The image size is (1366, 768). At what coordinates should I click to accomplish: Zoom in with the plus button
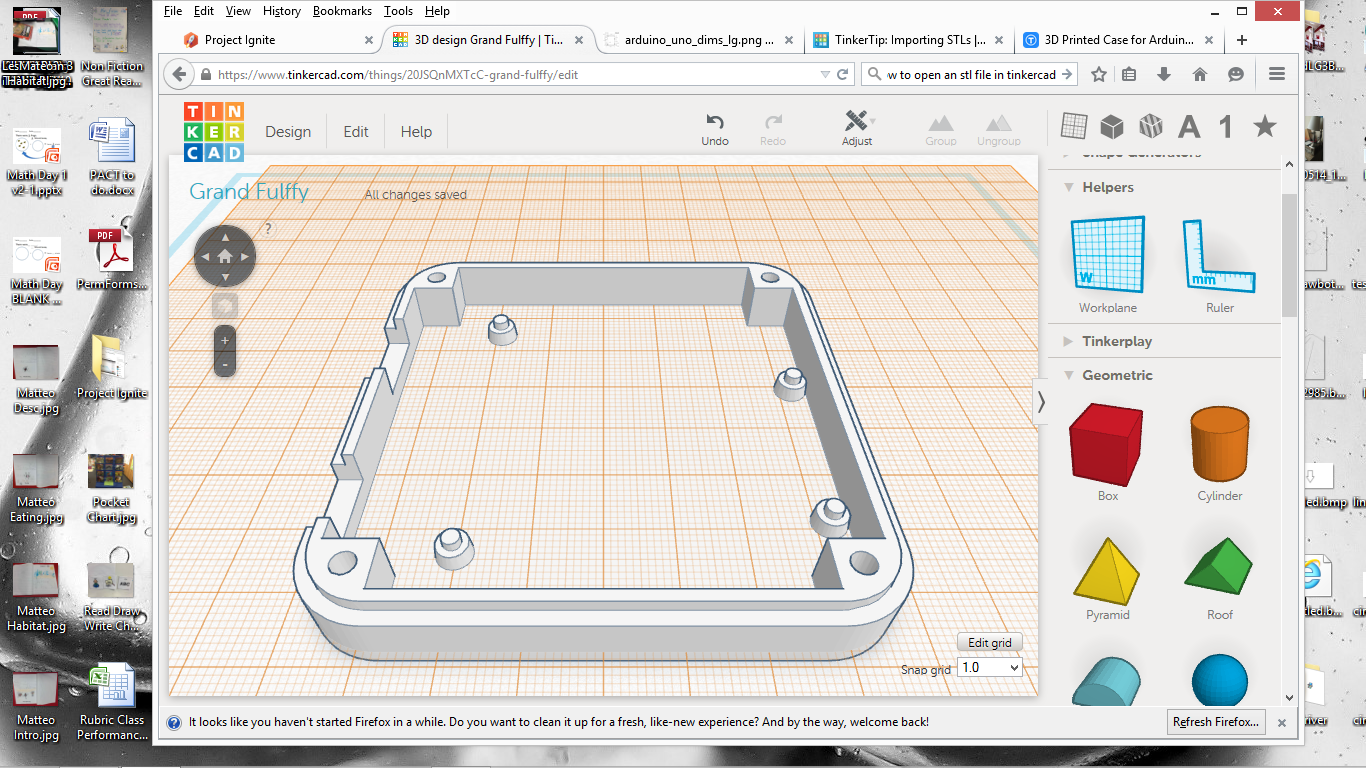point(225,341)
